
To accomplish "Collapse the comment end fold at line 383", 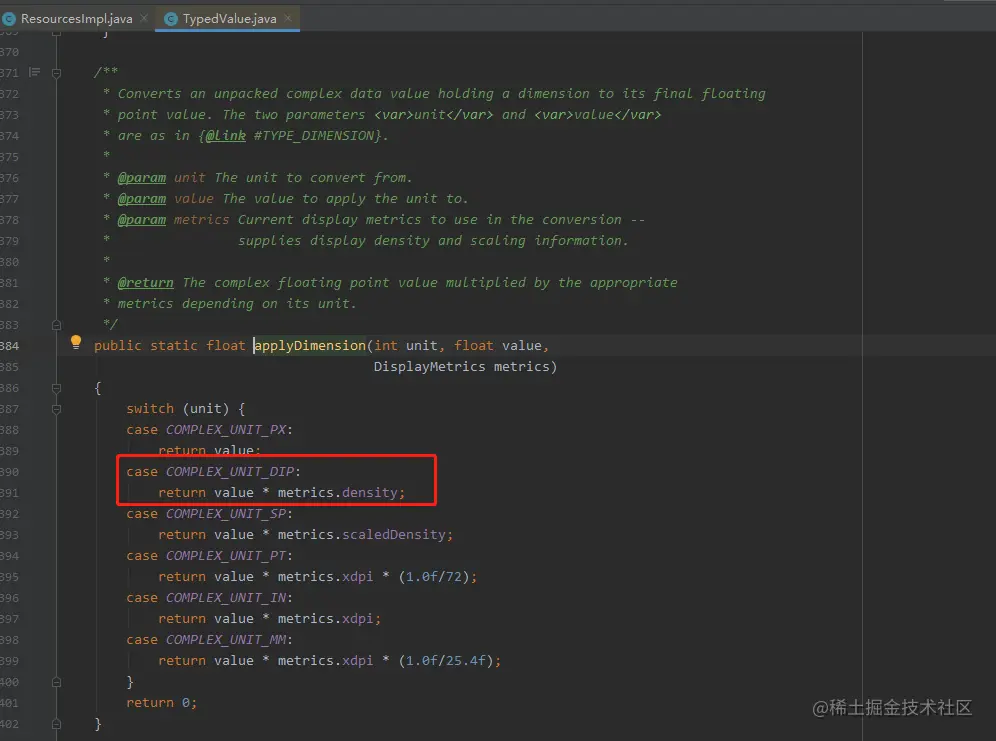I will 57,325.
